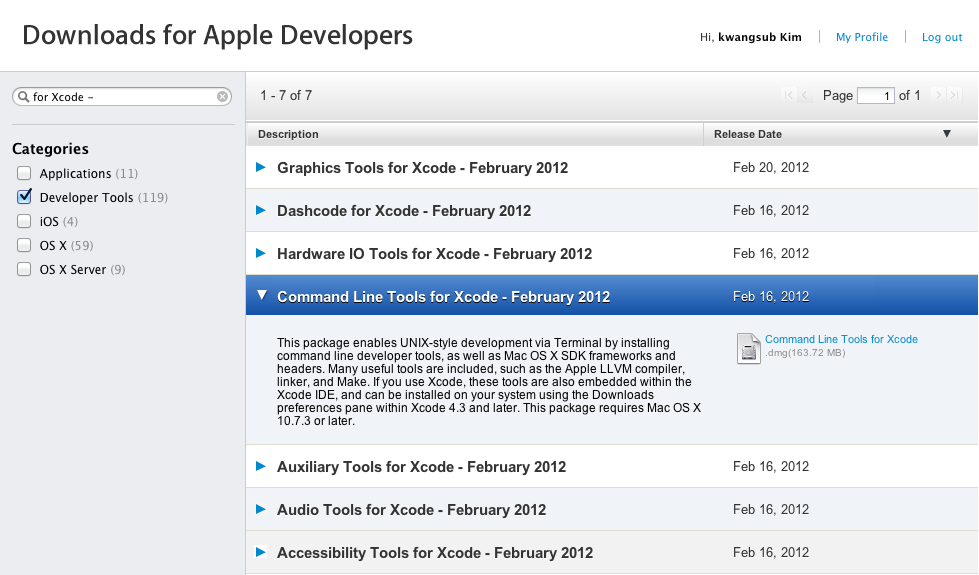Screen dimensions: 979x575
Task: Click the Developer Tools category label
Action: [x=86, y=197]
